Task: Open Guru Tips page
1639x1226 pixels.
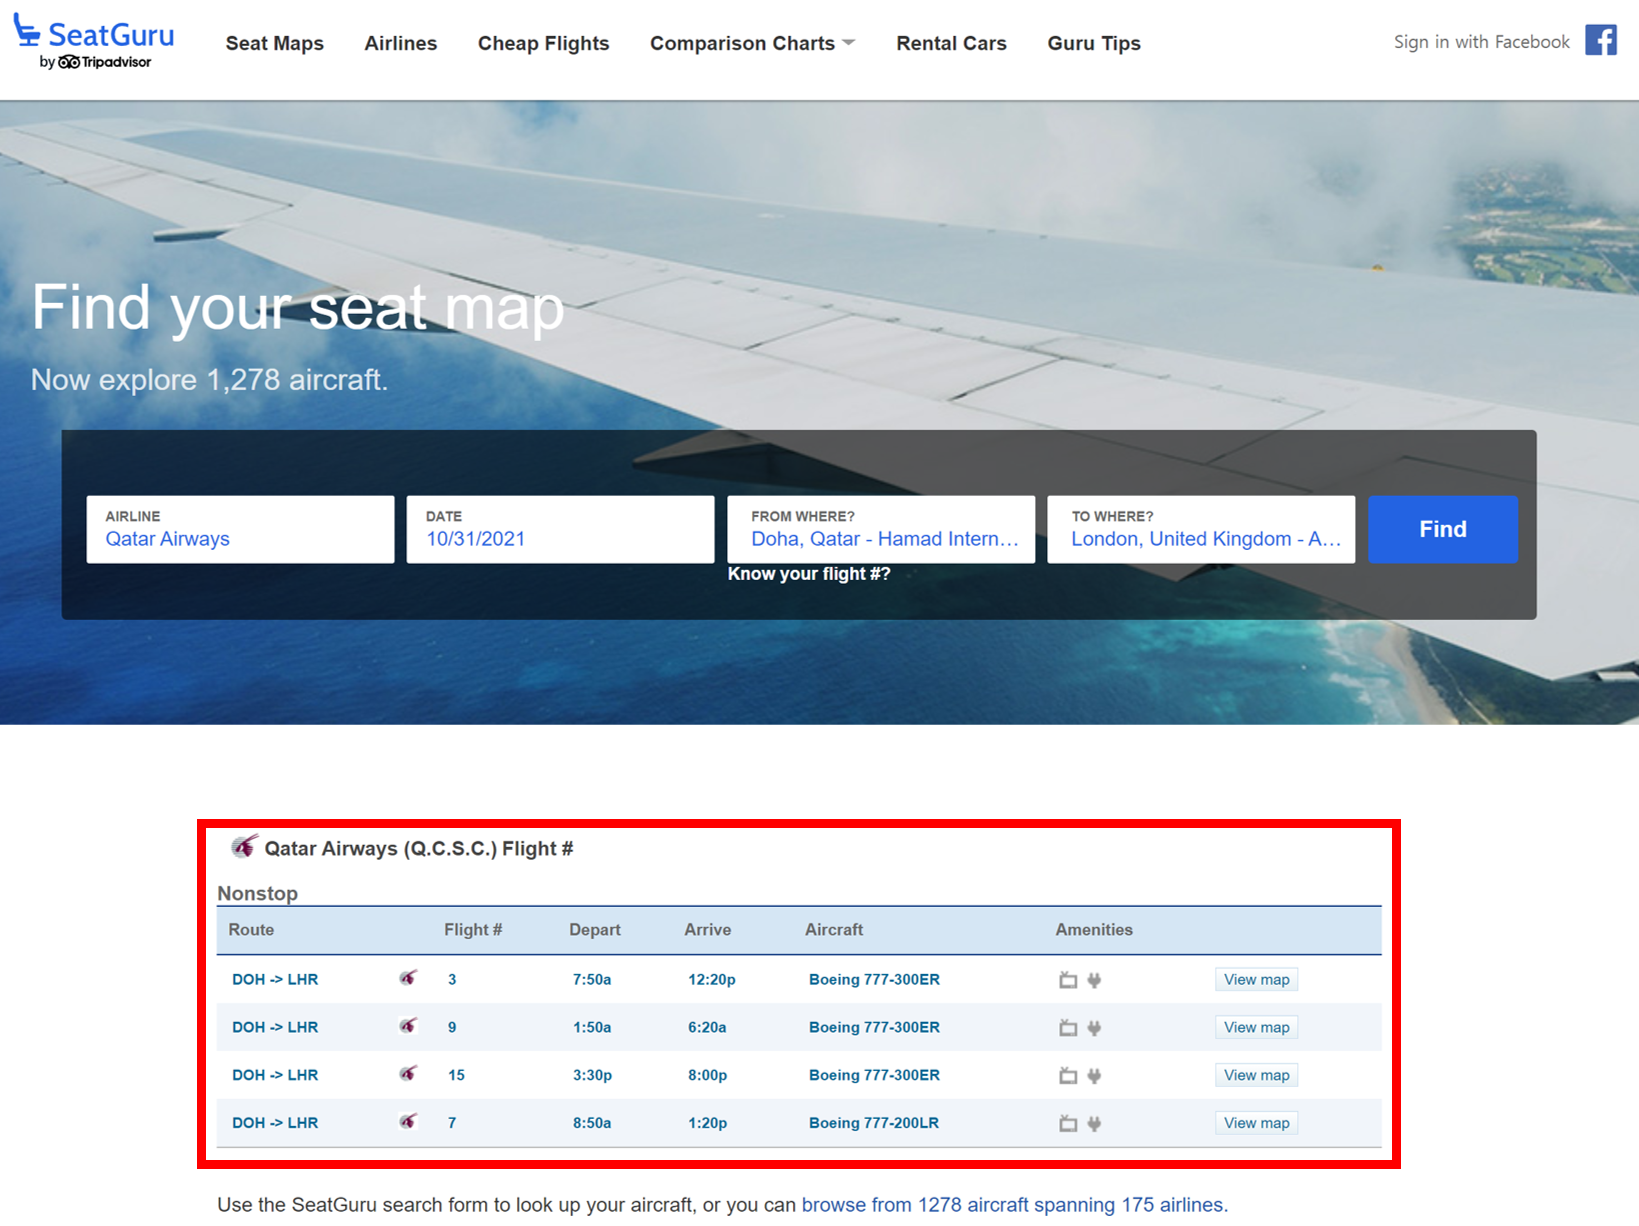Action: point(1094,43)
